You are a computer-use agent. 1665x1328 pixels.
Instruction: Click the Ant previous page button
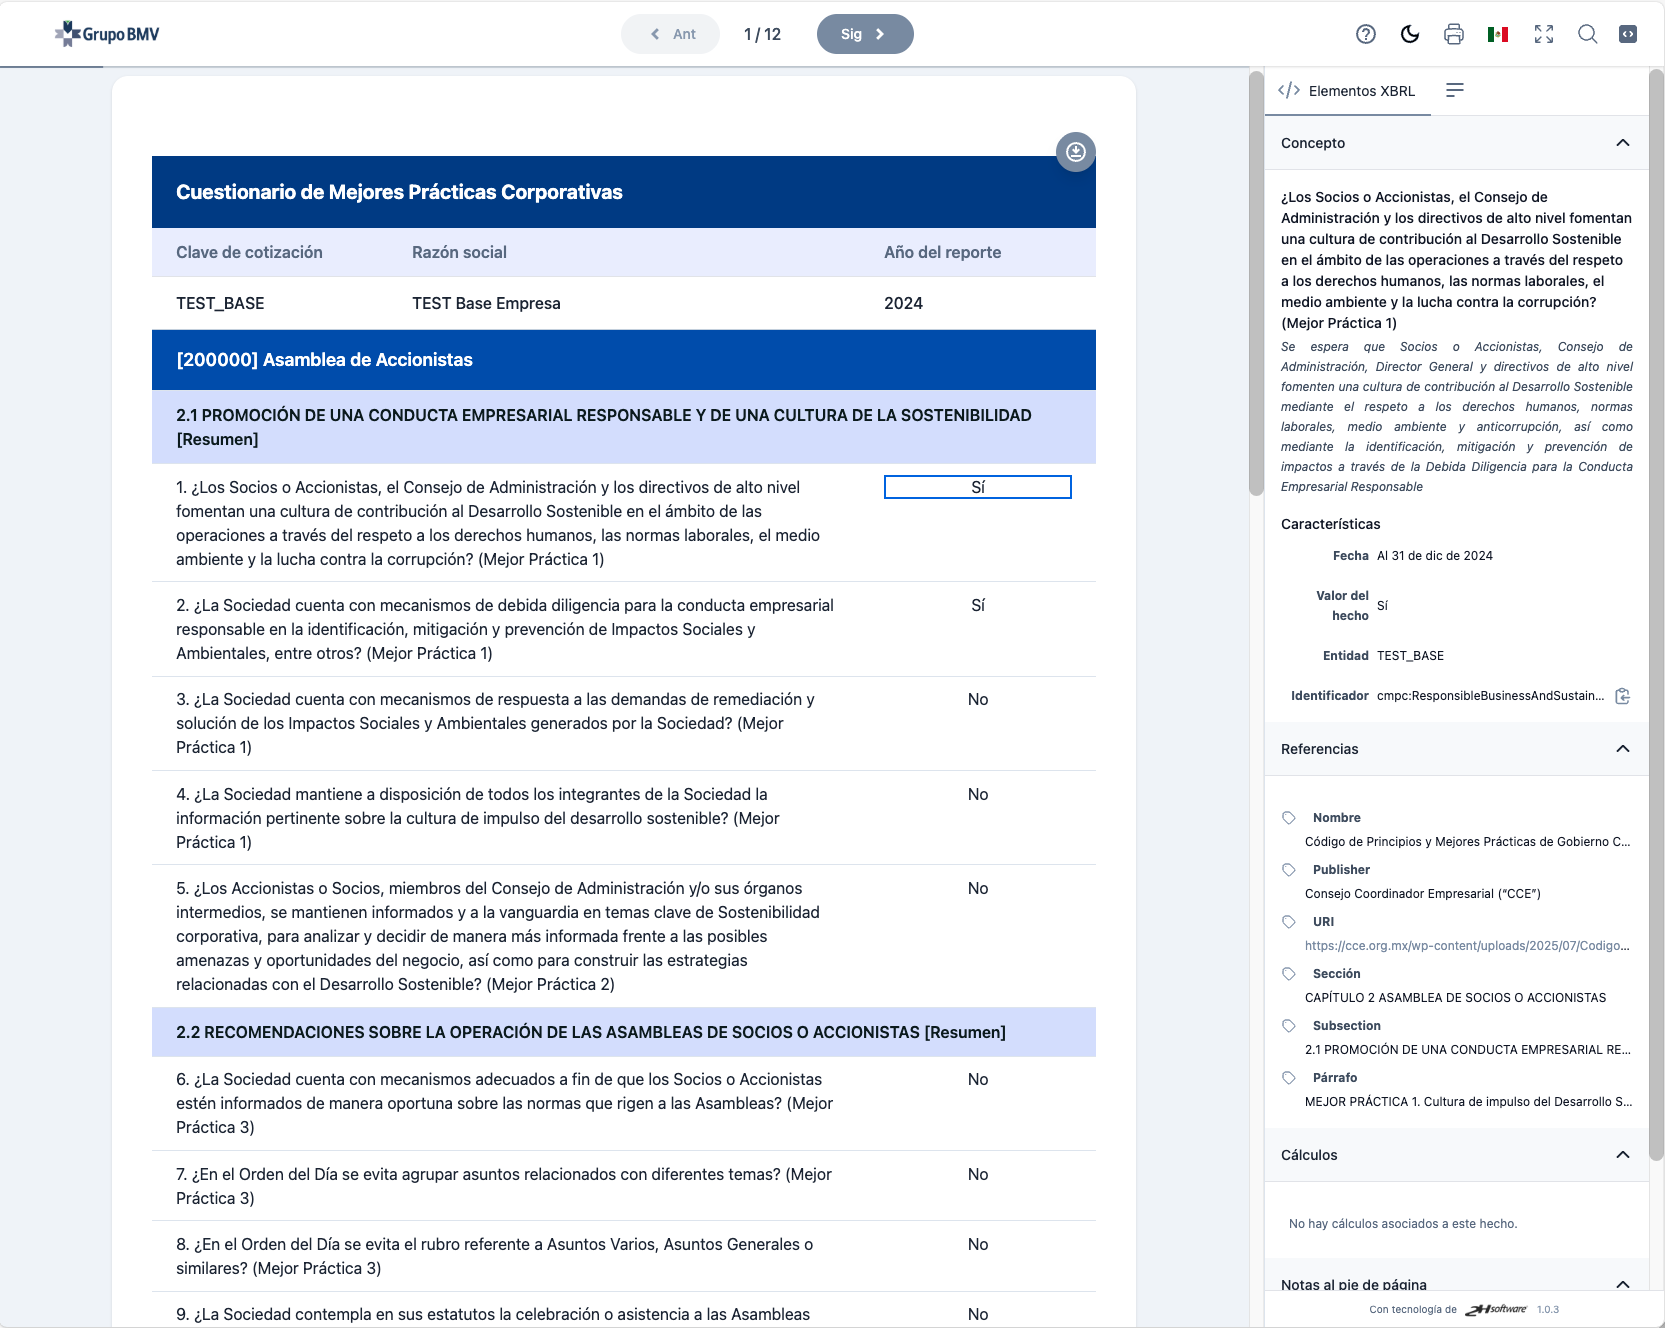[x=671, y=34]
